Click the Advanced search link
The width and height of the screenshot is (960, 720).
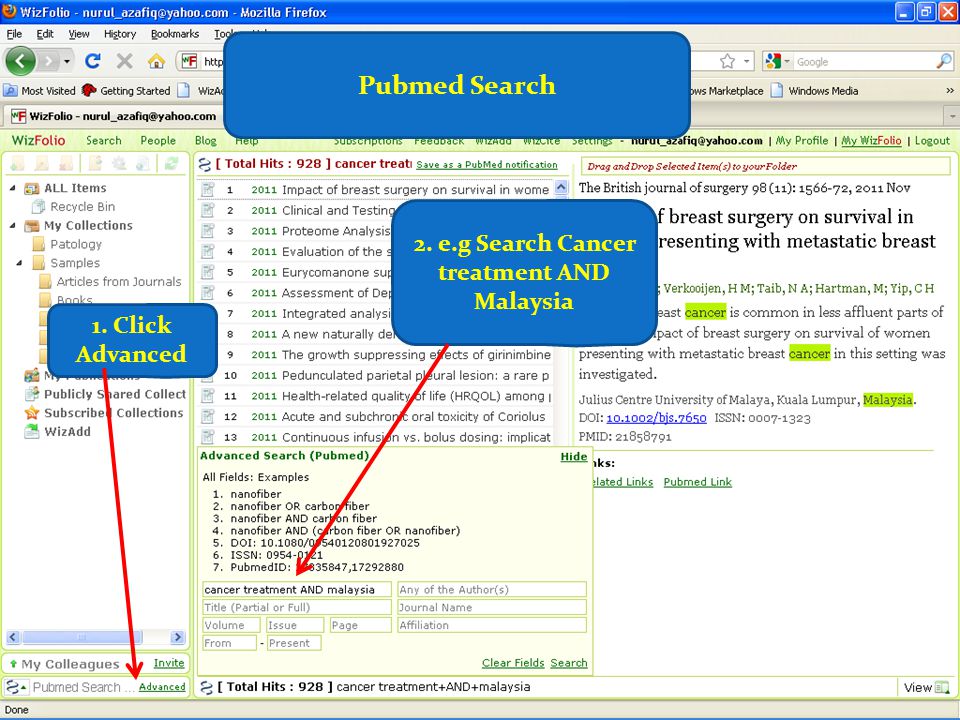coord(162,687)
